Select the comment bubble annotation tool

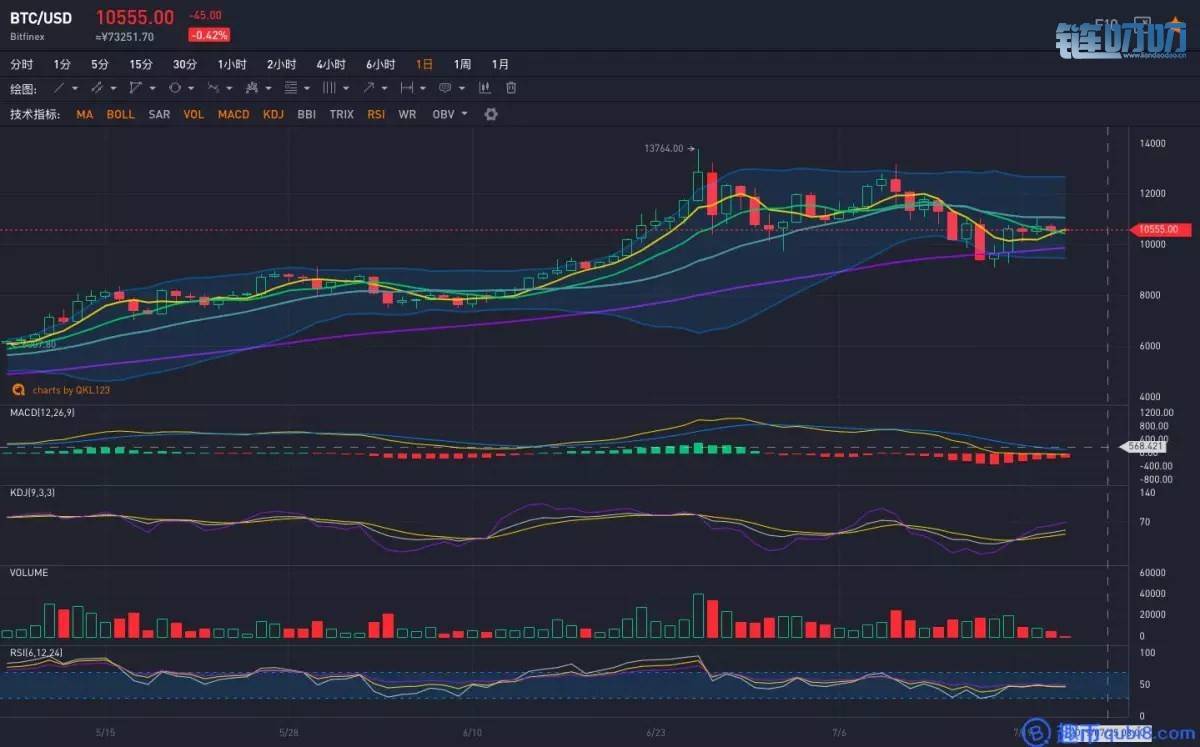pyautogui.click(x=444, y=88)
